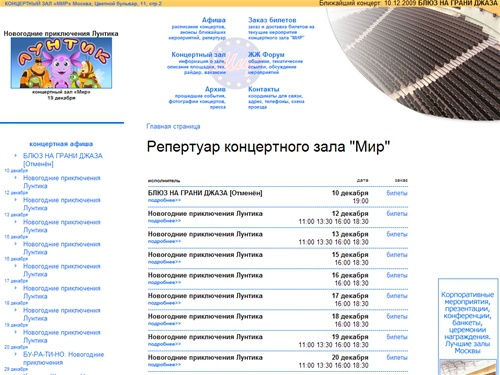Click 19 декабря date under Лунтик banner
The image size is (500, 375).
tap(61, 98)
